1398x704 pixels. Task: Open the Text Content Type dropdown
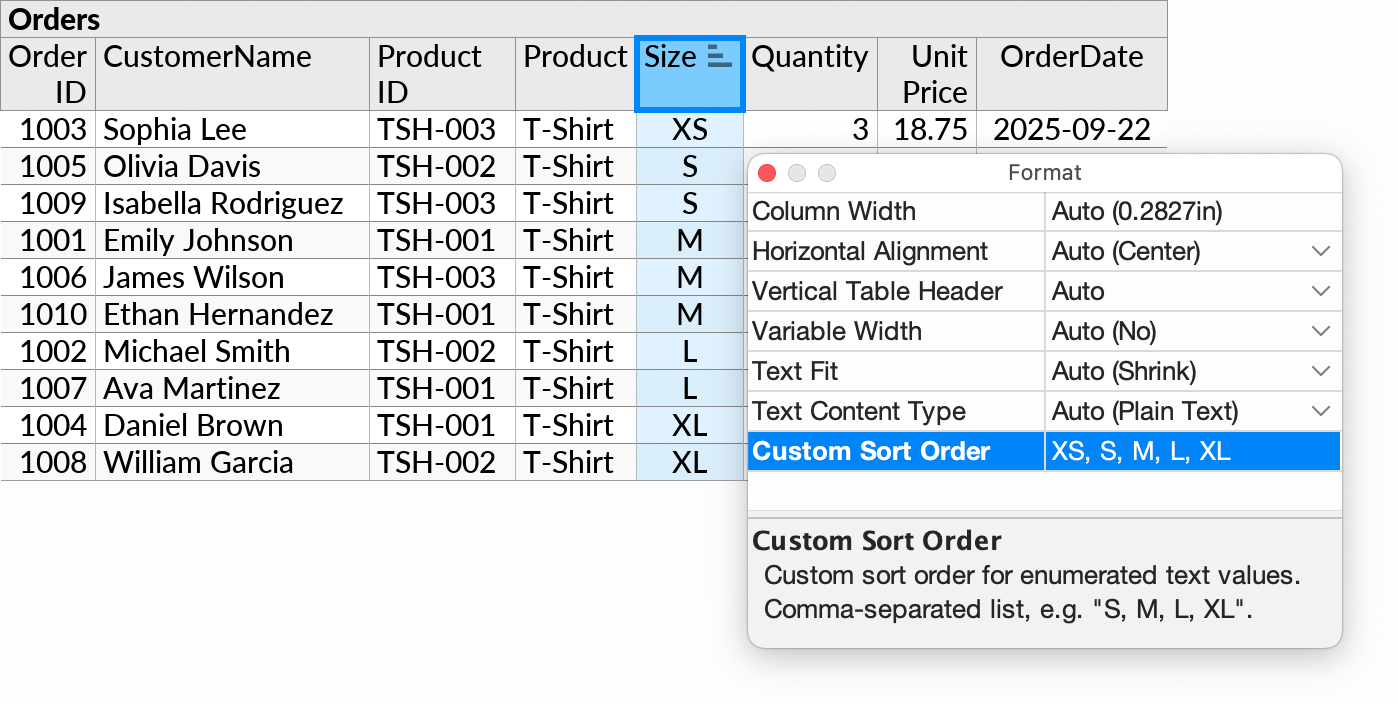click(1320, 411)
